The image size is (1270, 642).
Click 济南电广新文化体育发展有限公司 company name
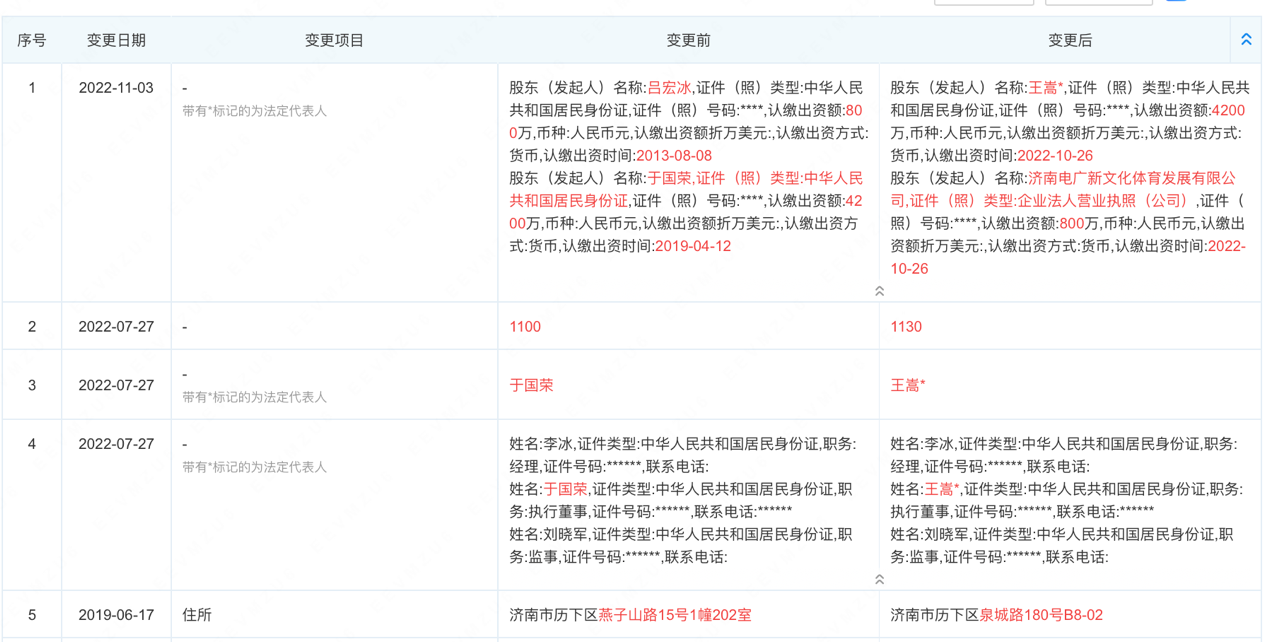1063,189
